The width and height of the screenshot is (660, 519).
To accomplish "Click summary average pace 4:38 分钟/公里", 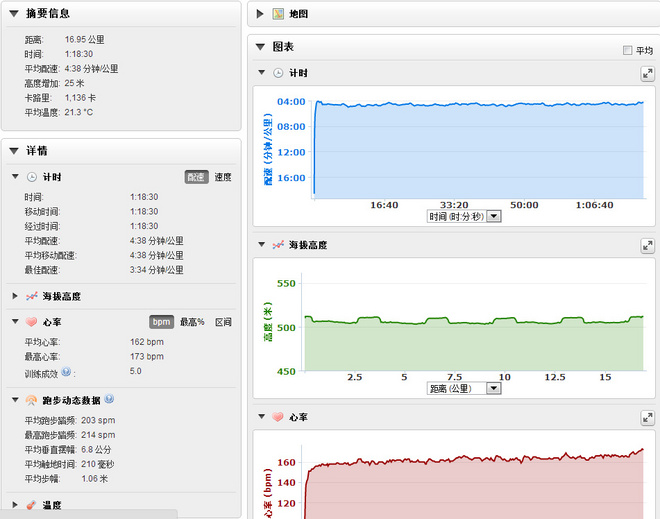I will tap(91, 69).
